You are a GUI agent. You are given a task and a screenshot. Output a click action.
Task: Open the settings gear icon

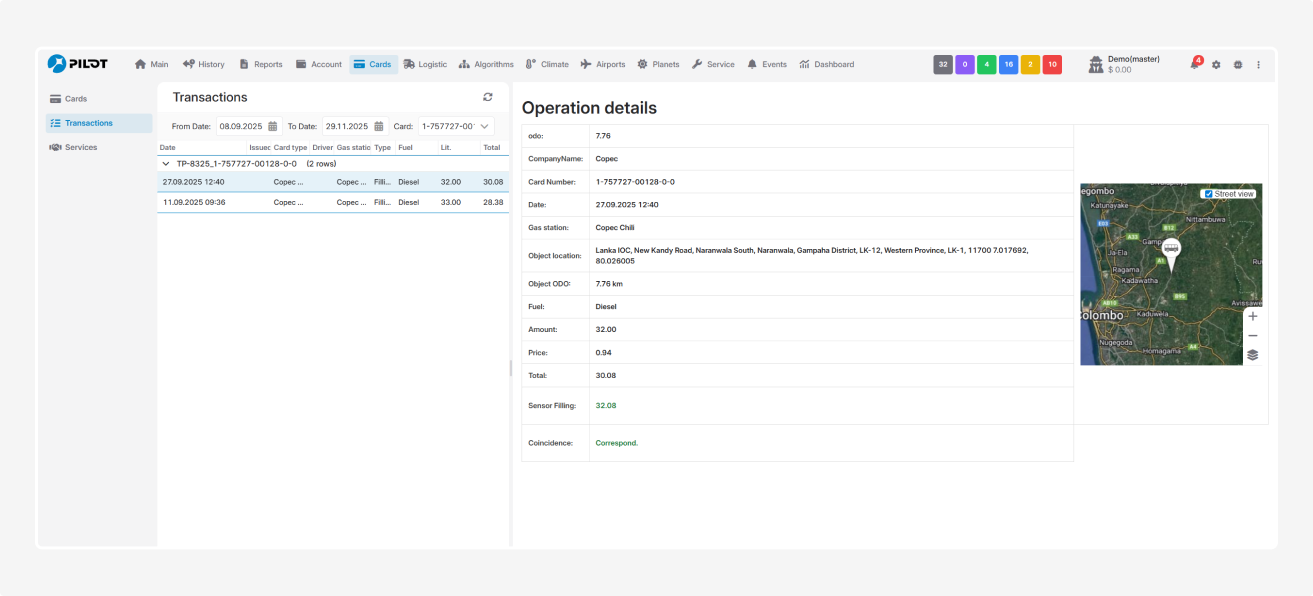1216,64
